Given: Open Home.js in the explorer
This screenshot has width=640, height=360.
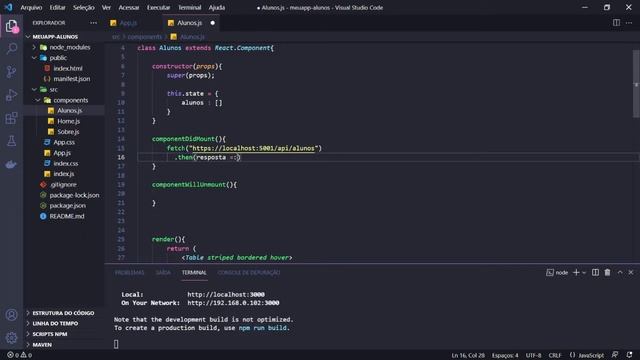Looking at the screenshot, I should (x=69, y=121).
